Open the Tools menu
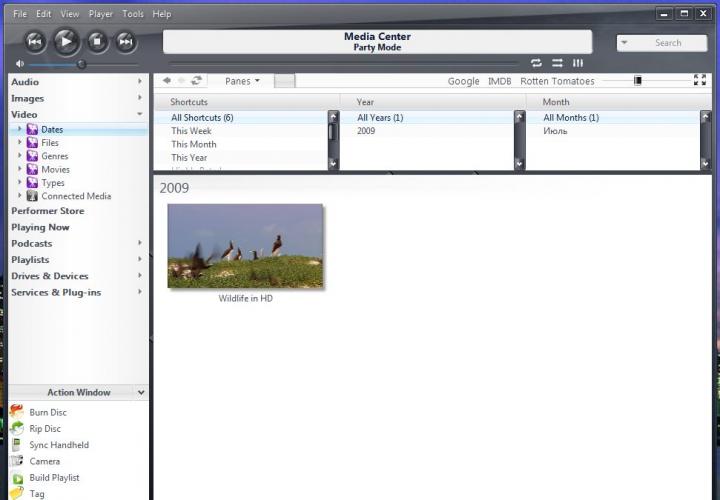Screen dimensions: 720x500 click(x=132, y=14)
